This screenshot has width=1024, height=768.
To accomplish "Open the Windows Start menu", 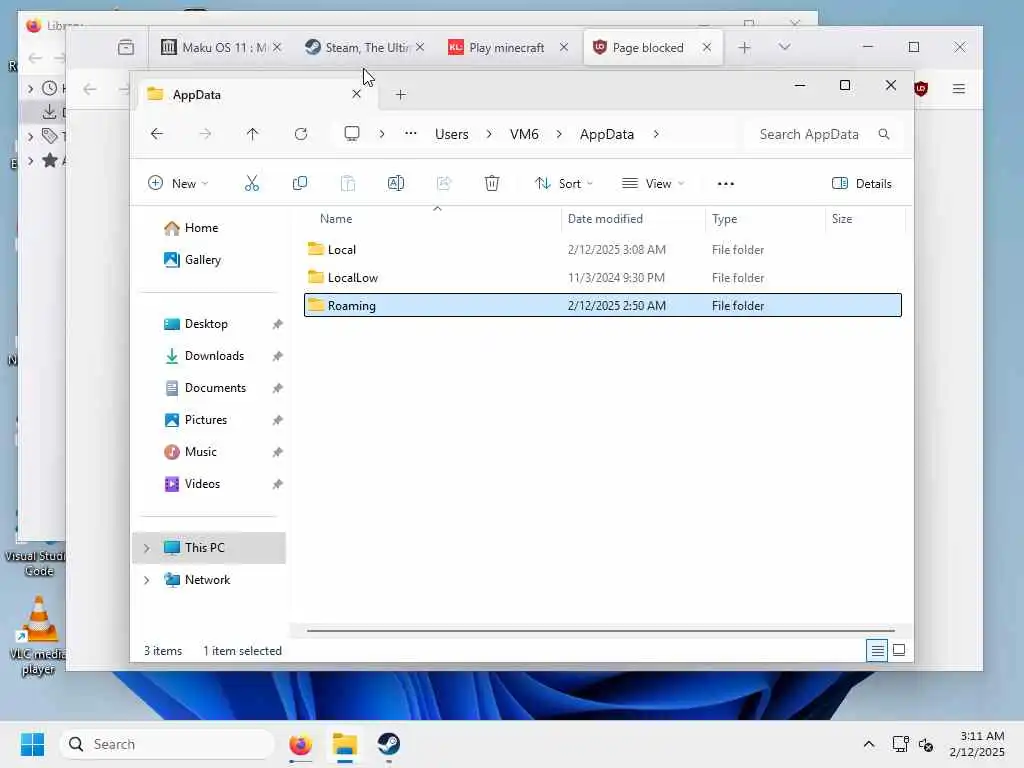I will pos(32,744).
